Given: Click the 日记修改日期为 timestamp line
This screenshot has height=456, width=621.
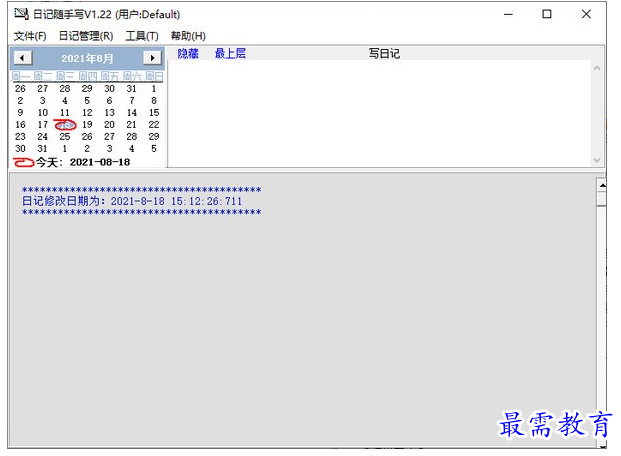Looking at the screenshot, I should click(x=132, y=201).
